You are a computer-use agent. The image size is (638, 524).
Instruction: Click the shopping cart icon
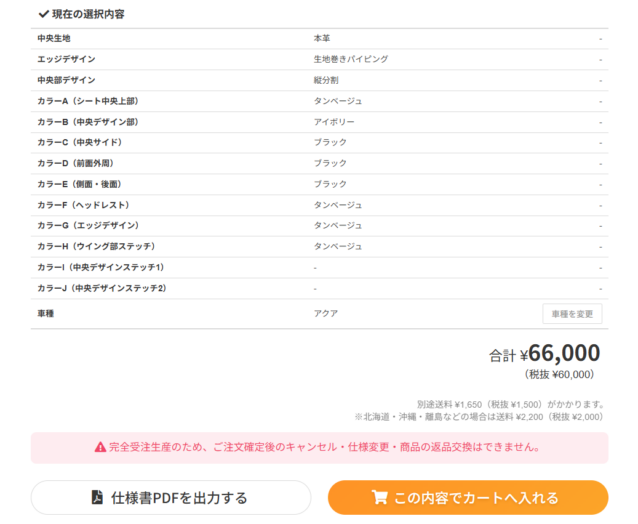click(379, 497)
